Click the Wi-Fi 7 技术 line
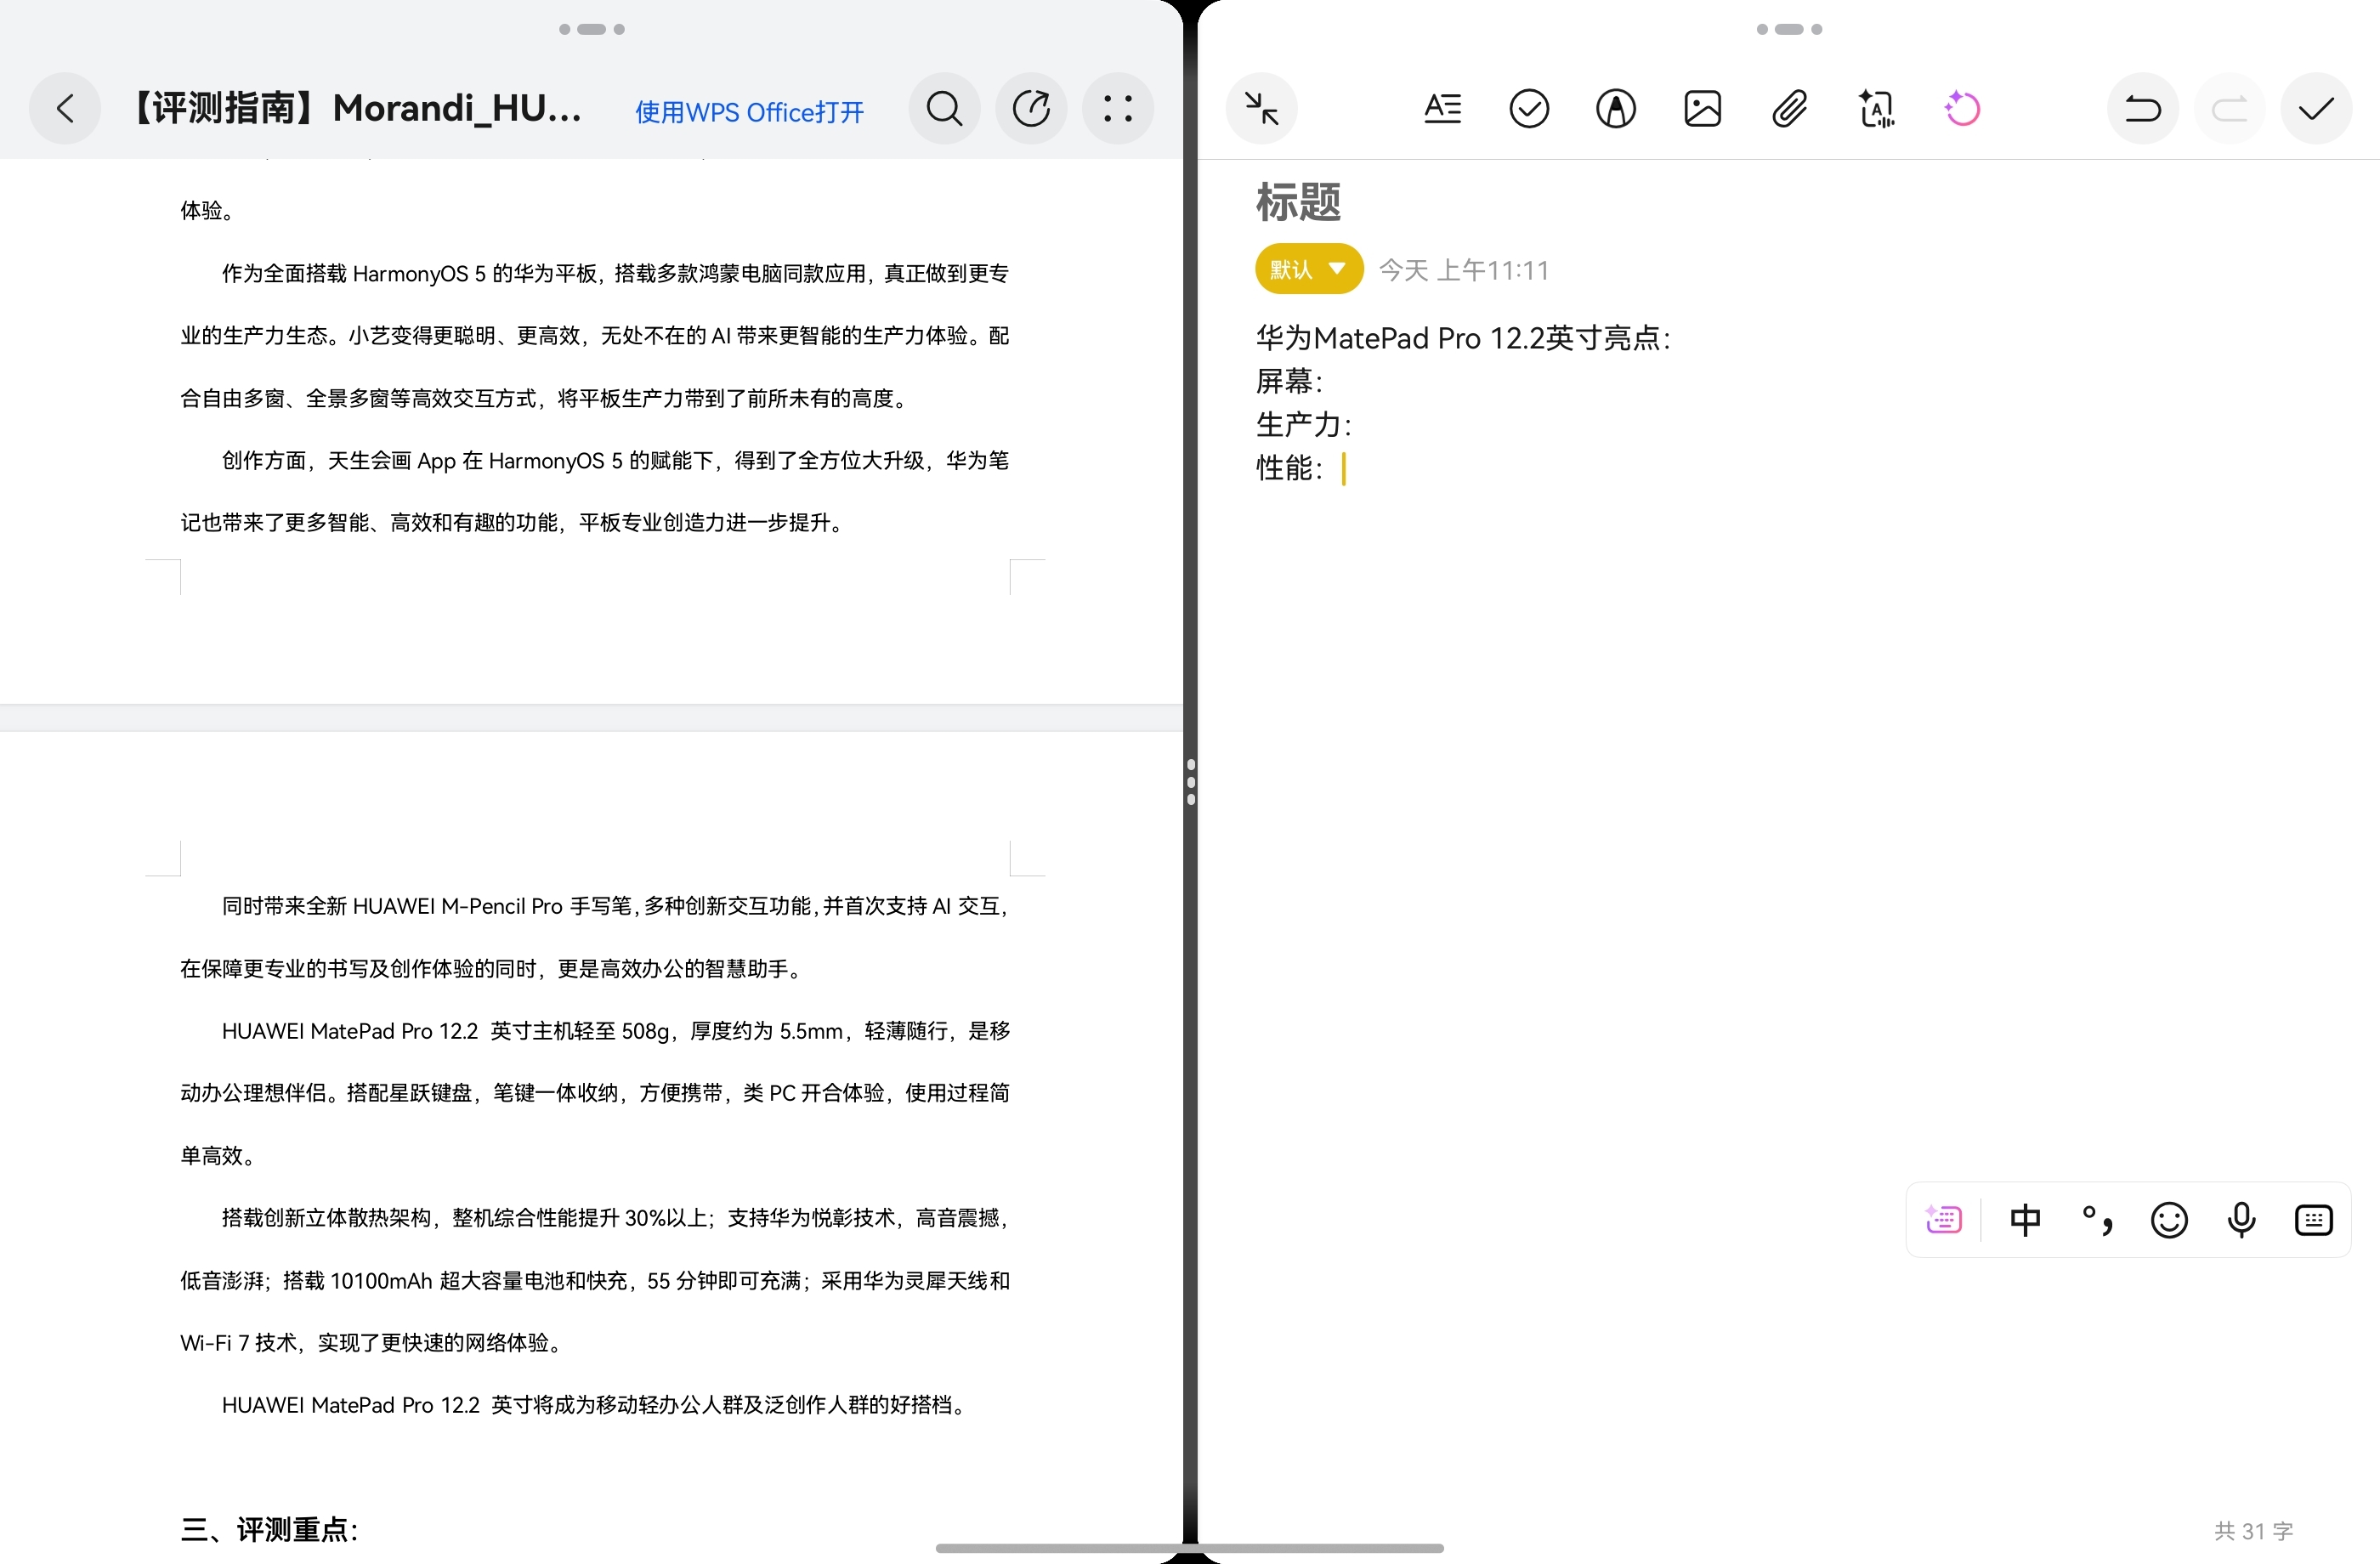This screenshot has height=1564, width=2380. (373, 1342)
